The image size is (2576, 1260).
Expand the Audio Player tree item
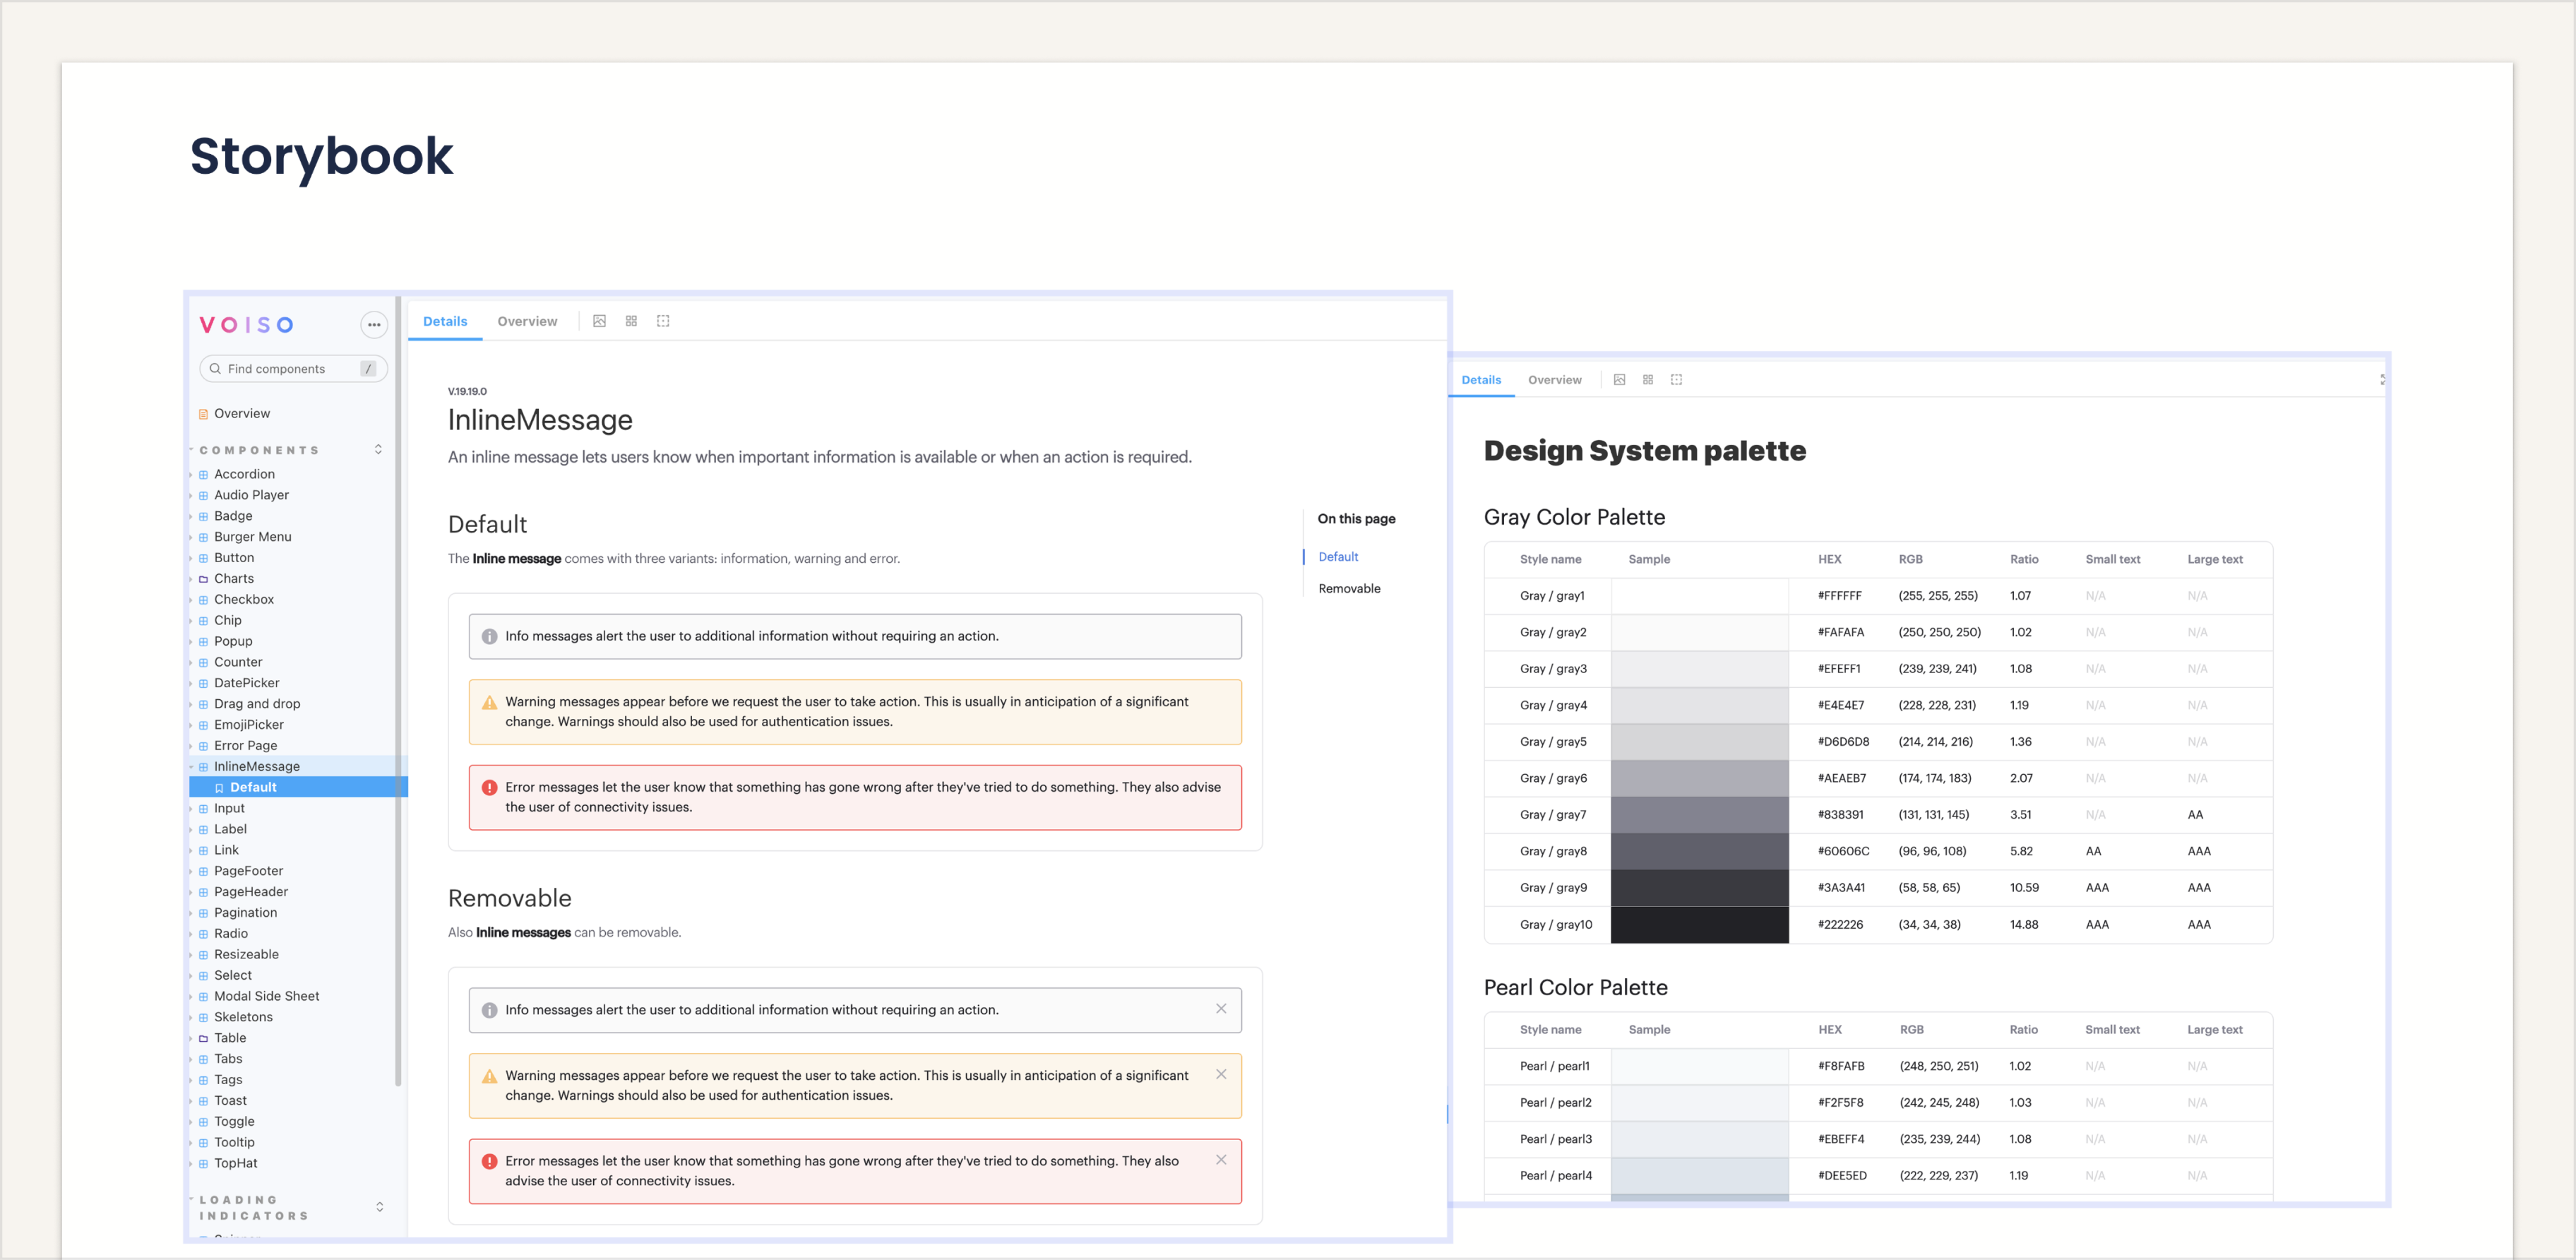click(x=191, y=496)
